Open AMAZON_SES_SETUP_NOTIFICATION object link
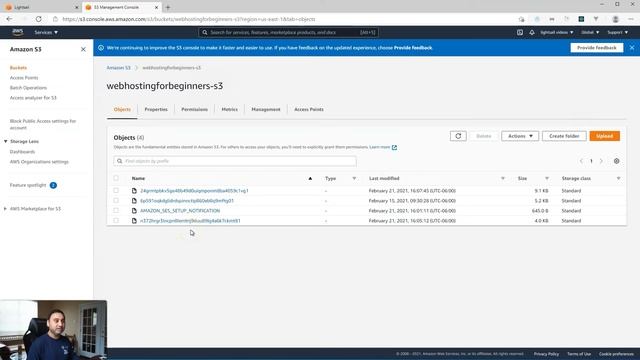This screenshot has height=360, width=640. point(180,211)
